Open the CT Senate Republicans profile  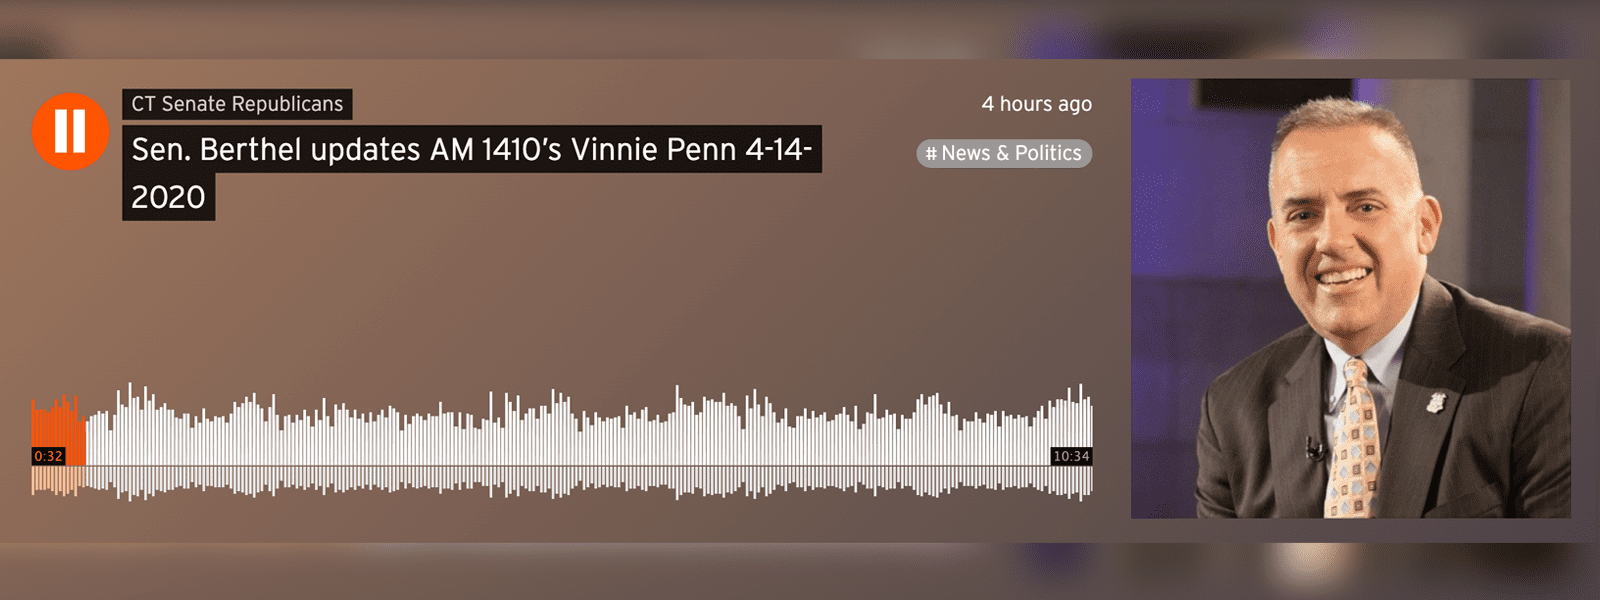[x=237, y=104]
